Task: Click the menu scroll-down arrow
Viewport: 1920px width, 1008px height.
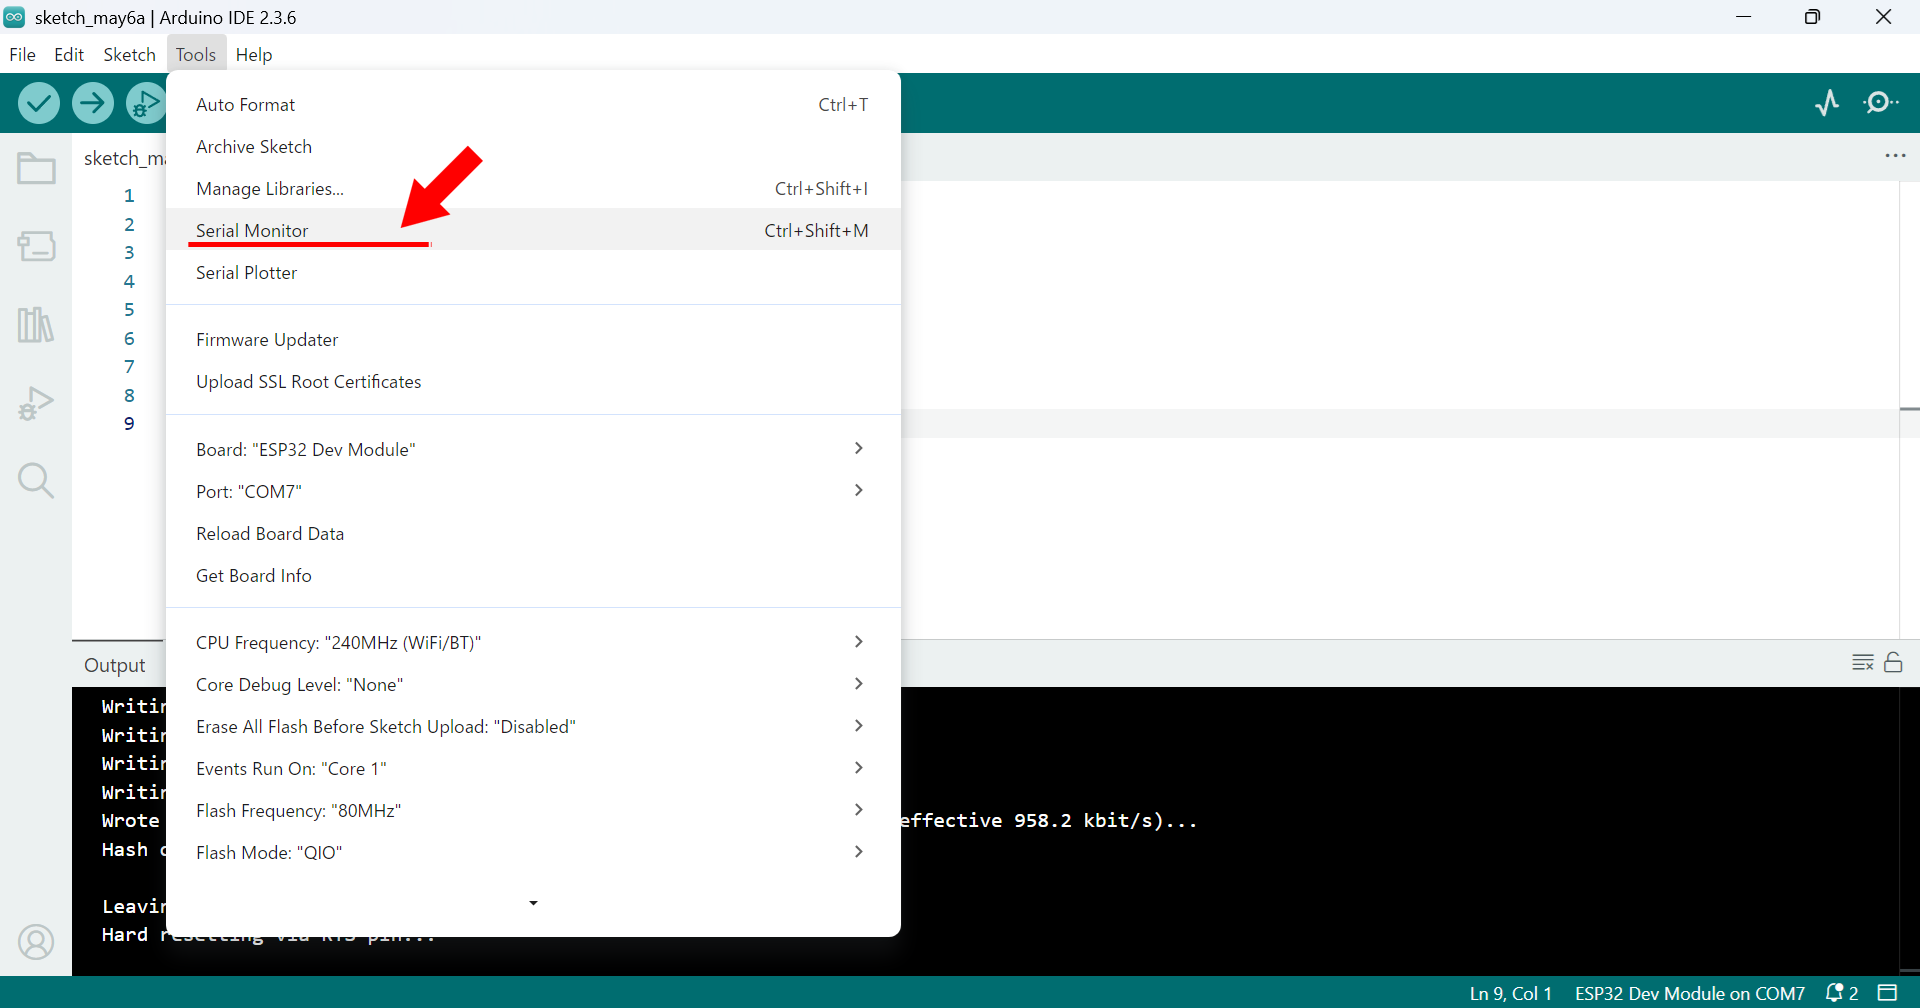Action: click(533, 903)
